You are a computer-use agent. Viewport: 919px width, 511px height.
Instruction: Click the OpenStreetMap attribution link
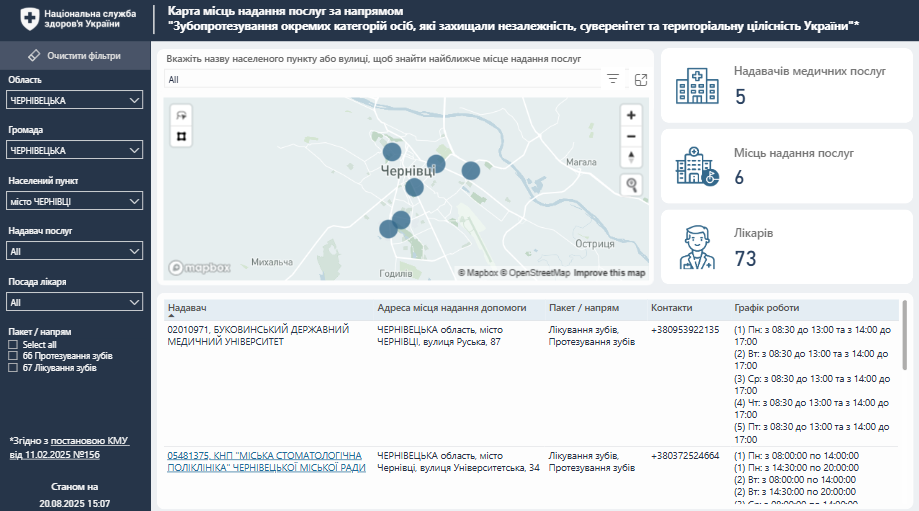pyautogui.click(x=535, y=272)
